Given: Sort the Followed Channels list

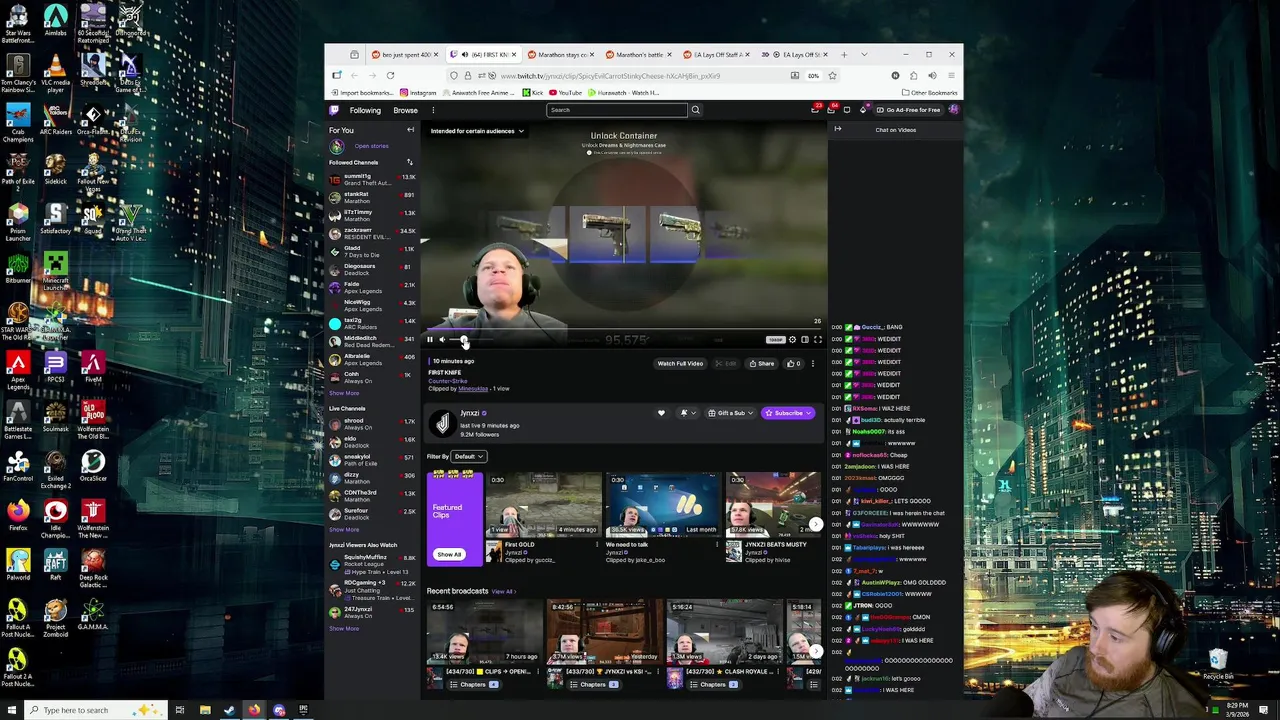Looking at the screenshot, I should [409, 162].
